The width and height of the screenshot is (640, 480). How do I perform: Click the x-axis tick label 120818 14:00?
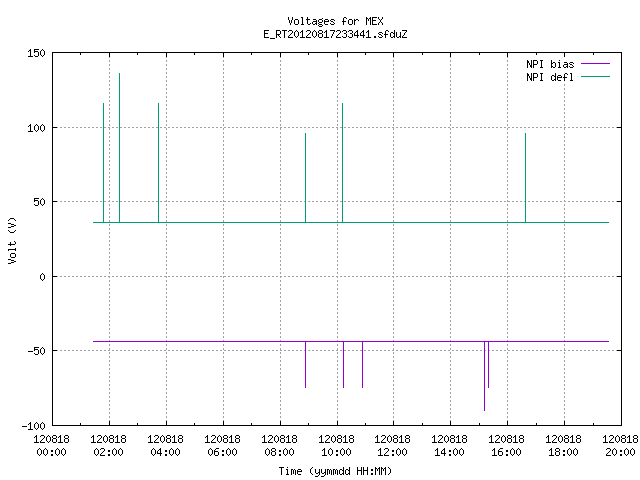[449, 446]
